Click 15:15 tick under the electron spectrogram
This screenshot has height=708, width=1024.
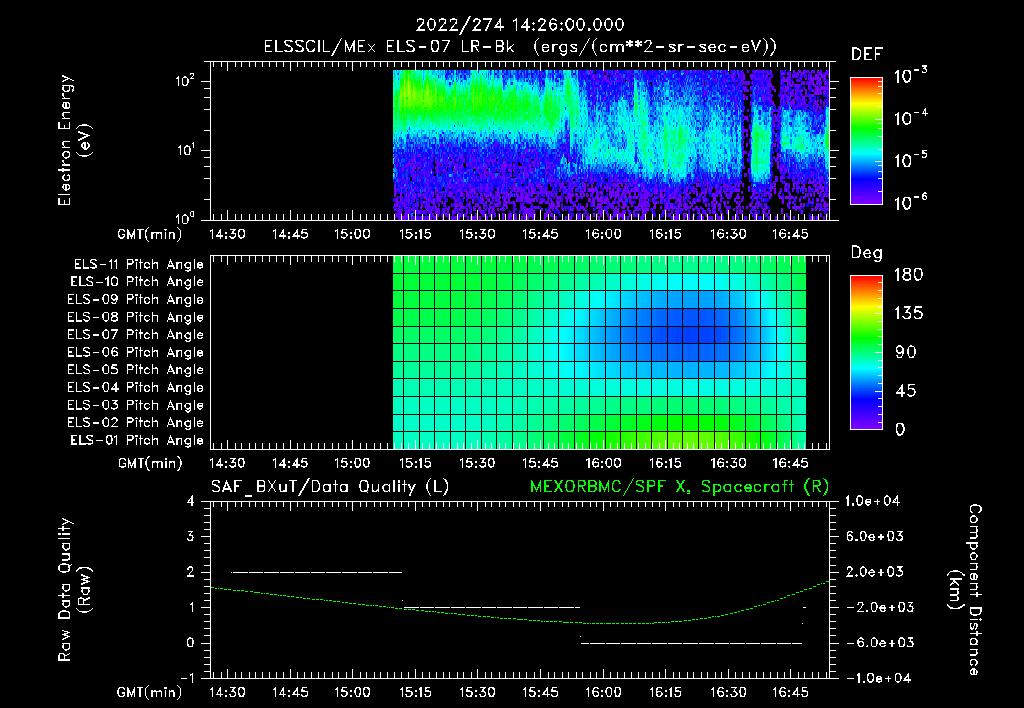coord(415,234)
